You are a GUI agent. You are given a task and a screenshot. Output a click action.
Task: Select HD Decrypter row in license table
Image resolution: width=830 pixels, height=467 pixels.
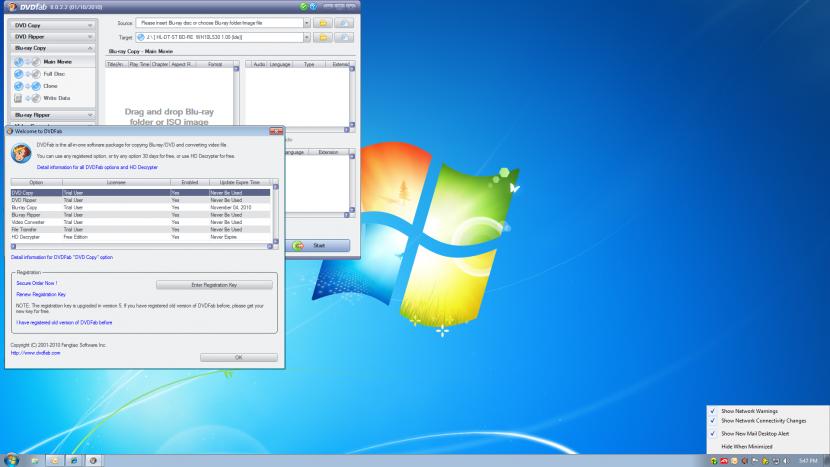(140, 237)
